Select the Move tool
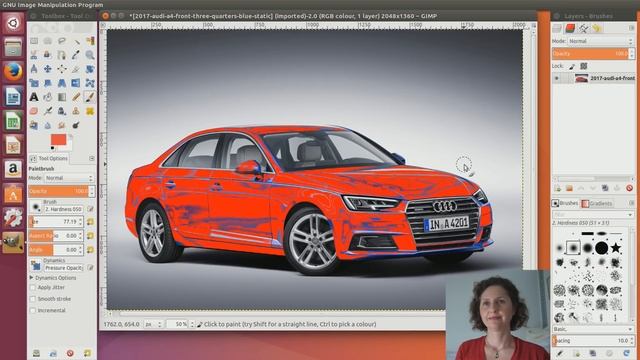Viewport: 640px width, 360px height. pos(48,69)
